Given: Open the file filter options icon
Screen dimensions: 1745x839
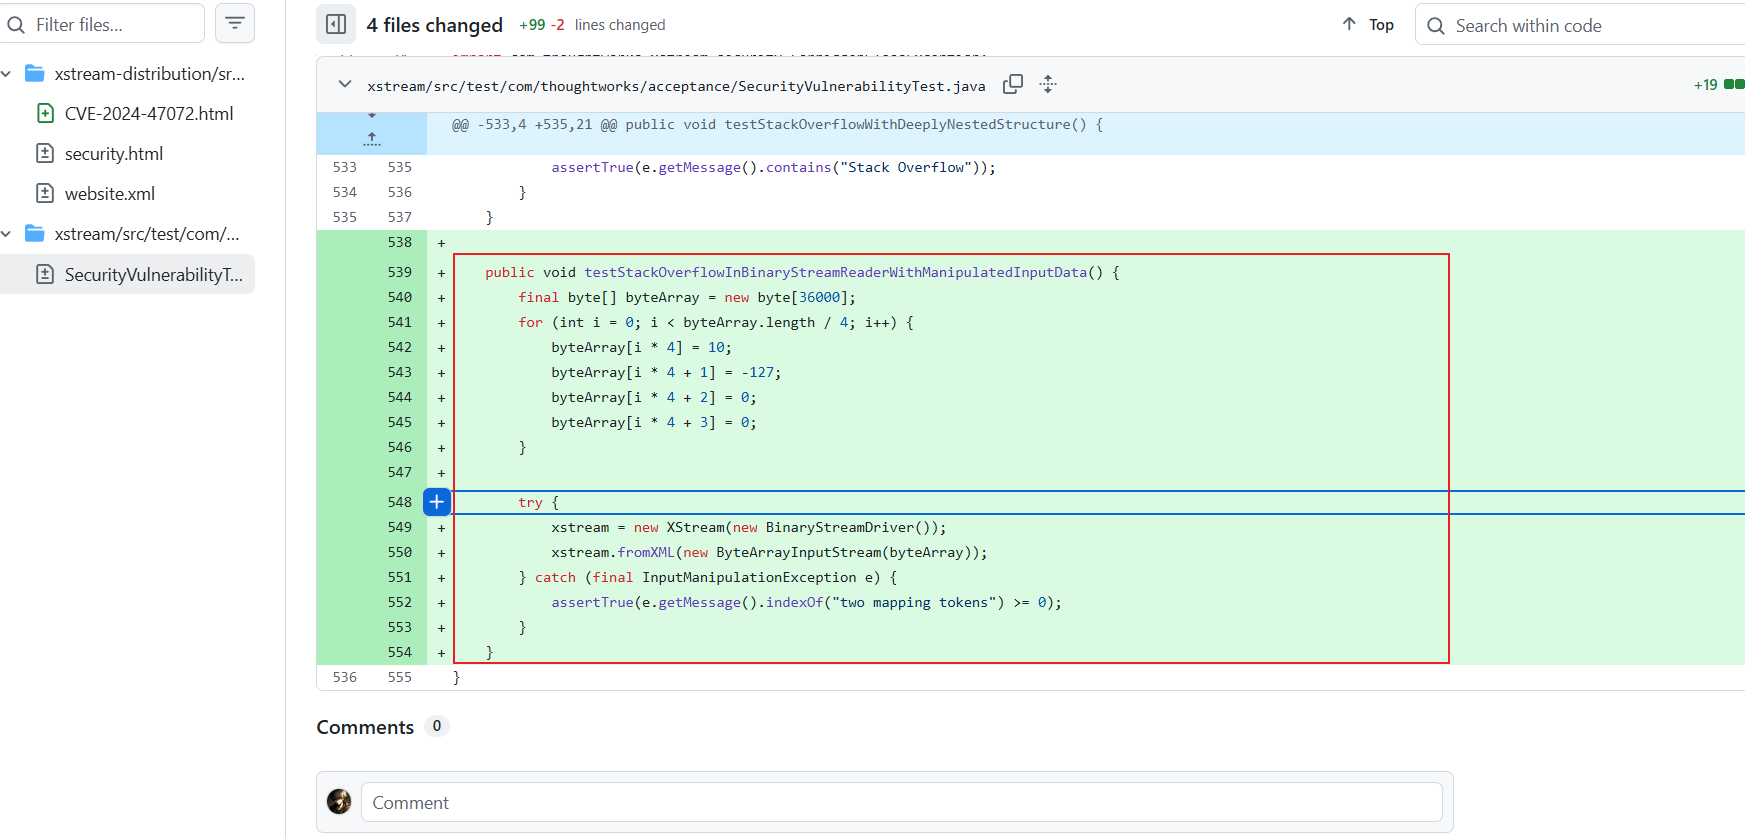Looking at the screenshot, I should [x=235, y=23].
